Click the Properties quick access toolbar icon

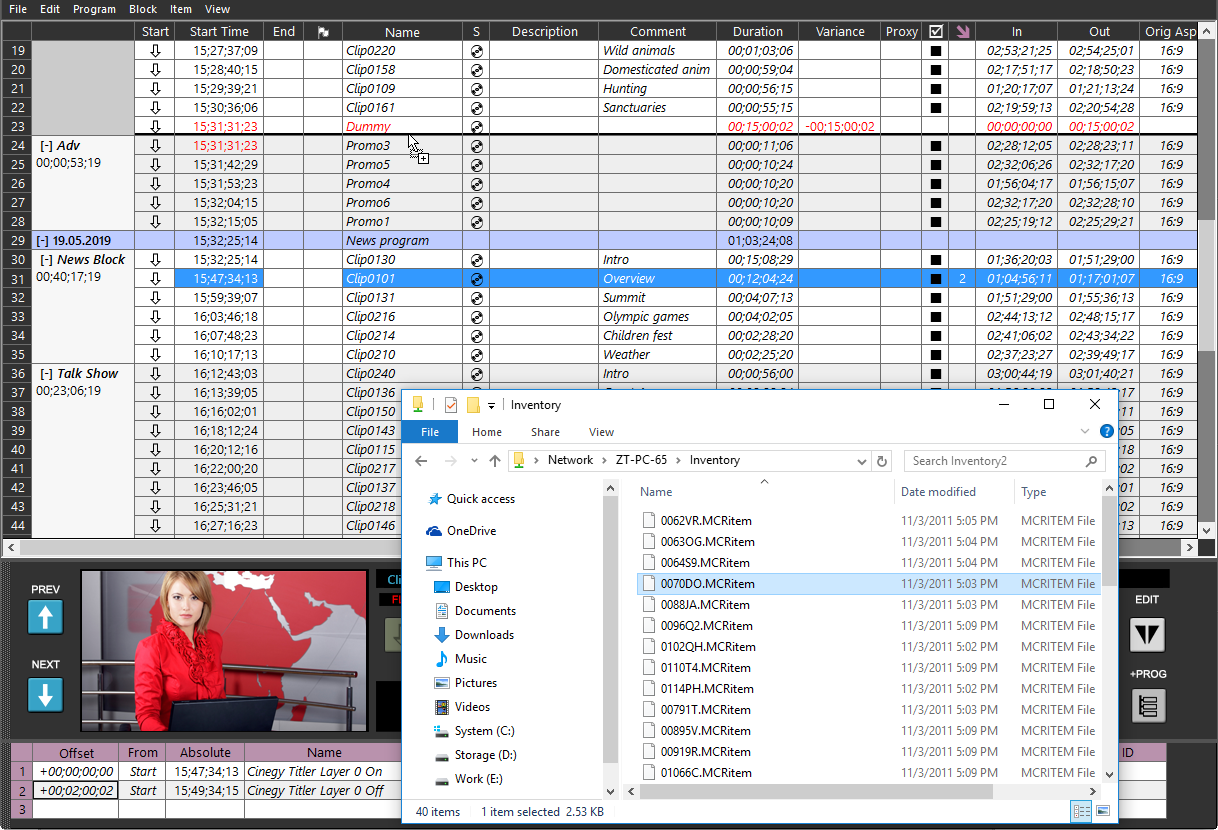tap(450, 405)
